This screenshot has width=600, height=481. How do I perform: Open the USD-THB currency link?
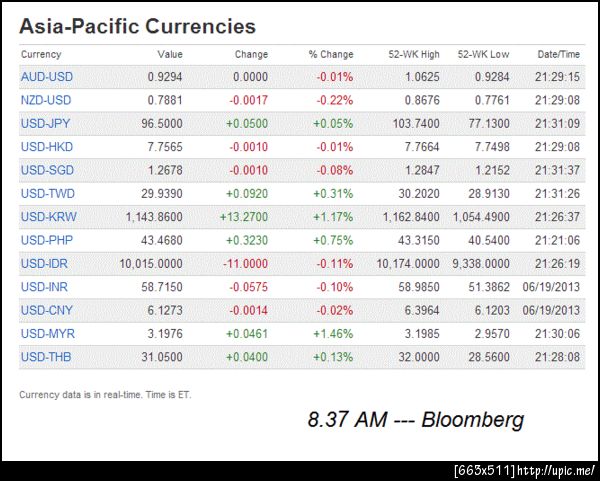tap(46, 356)
